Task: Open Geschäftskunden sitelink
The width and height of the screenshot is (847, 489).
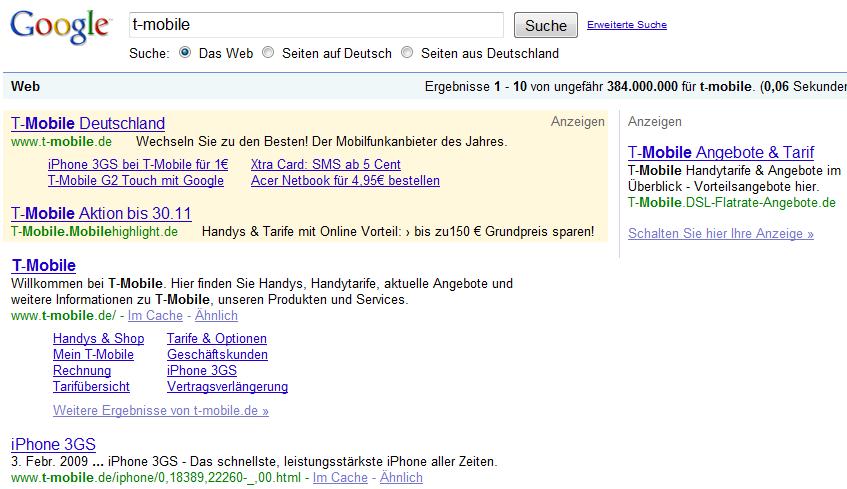Action: tap(217, 354)
